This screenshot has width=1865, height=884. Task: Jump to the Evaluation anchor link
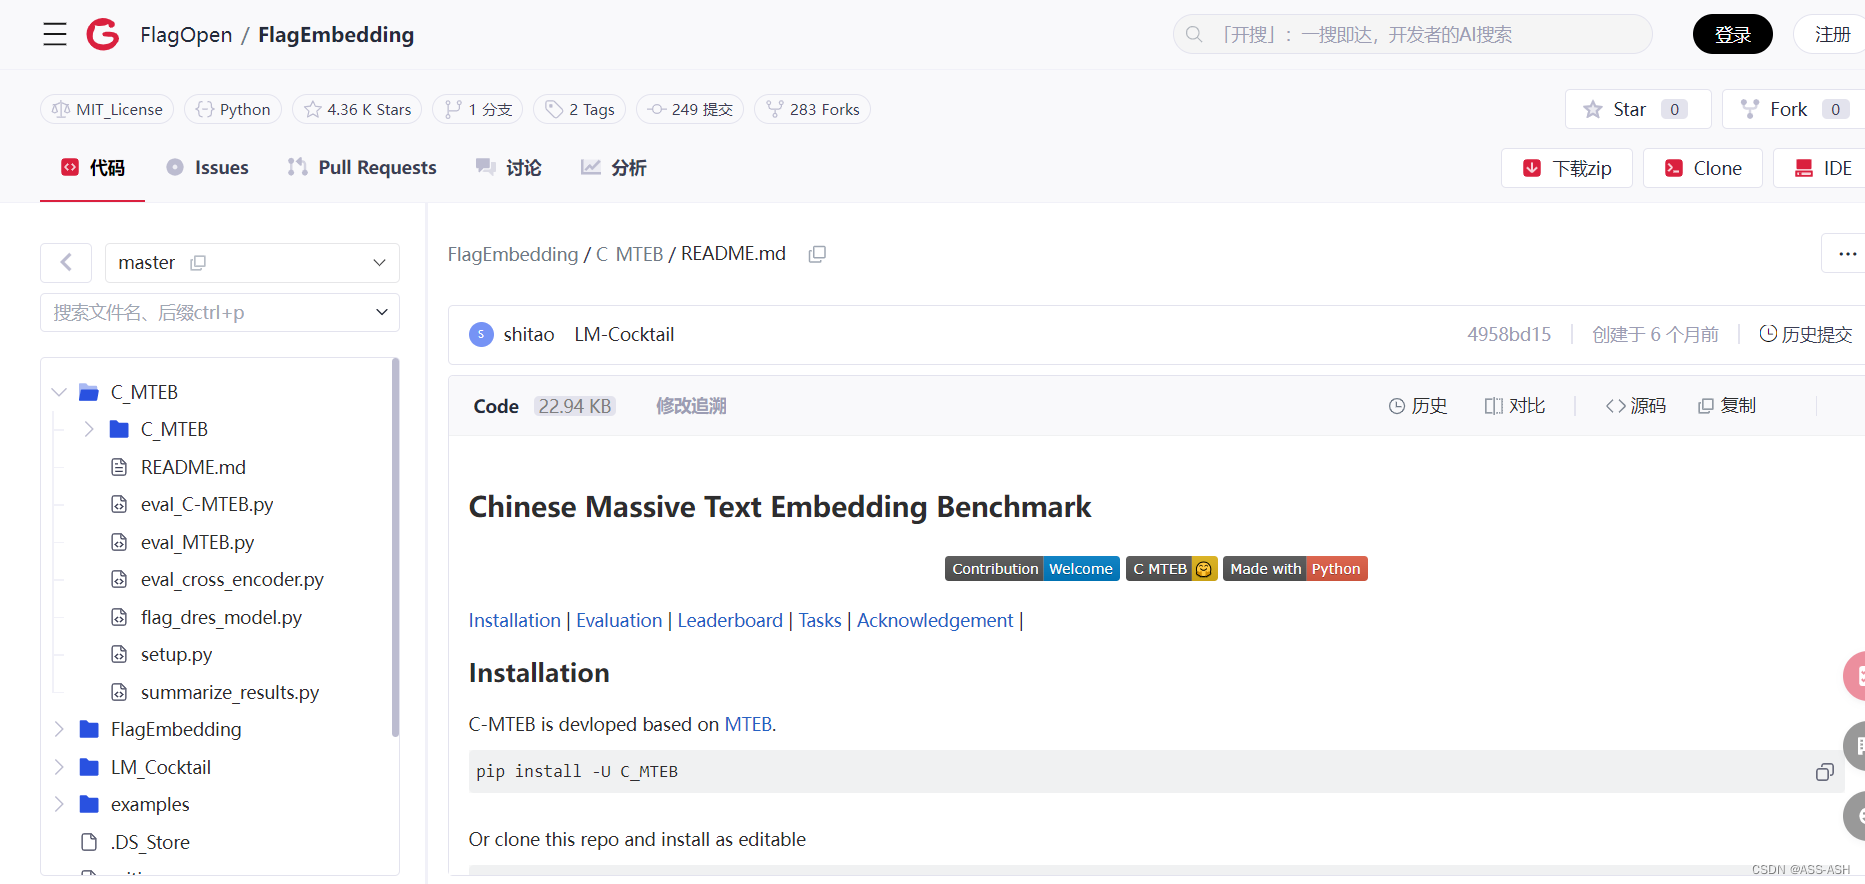pyautogui.click(x=619, y=621)
